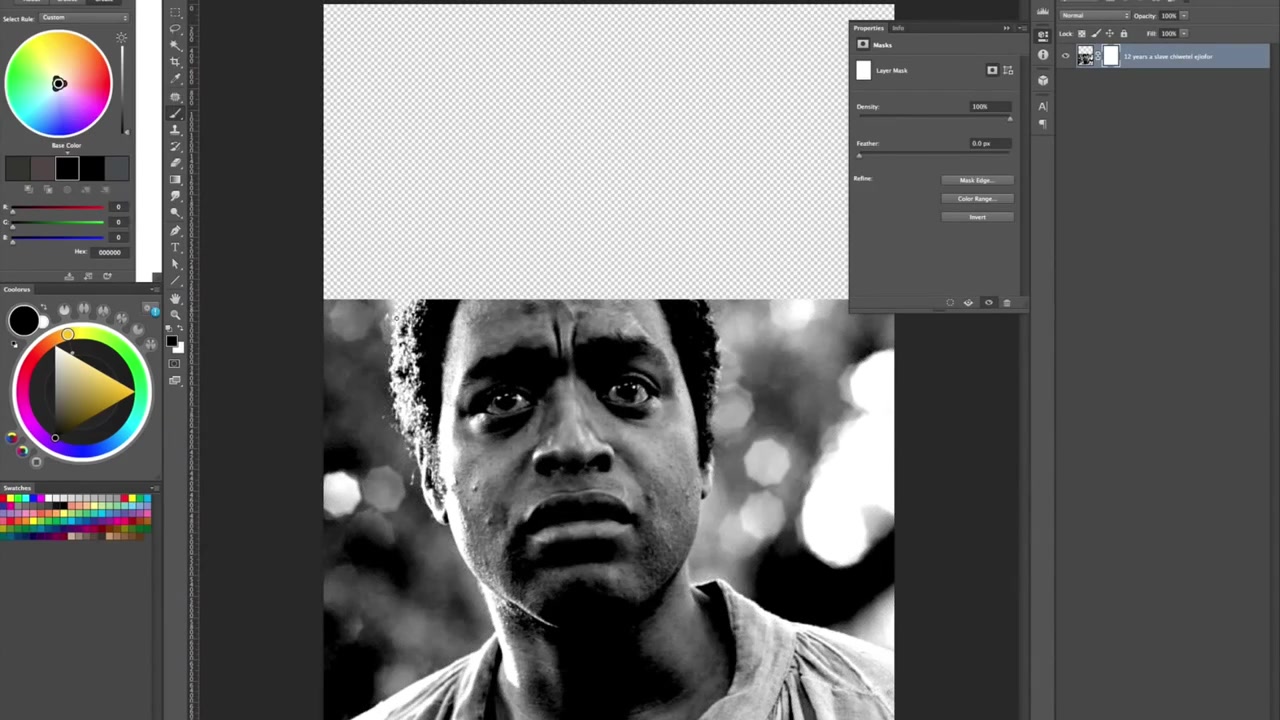Toggle mask enable eye icon in Properties

[x=989, y=302]
